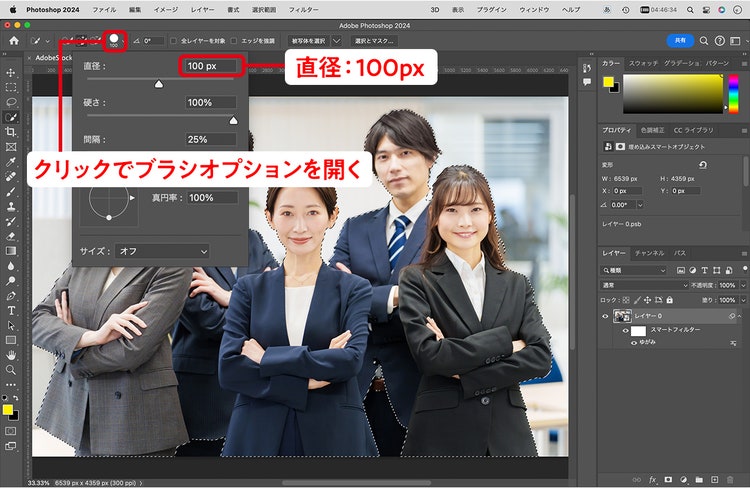Toggle the pixel layer filter icon

pyautogui.click(x=681, y=270)
